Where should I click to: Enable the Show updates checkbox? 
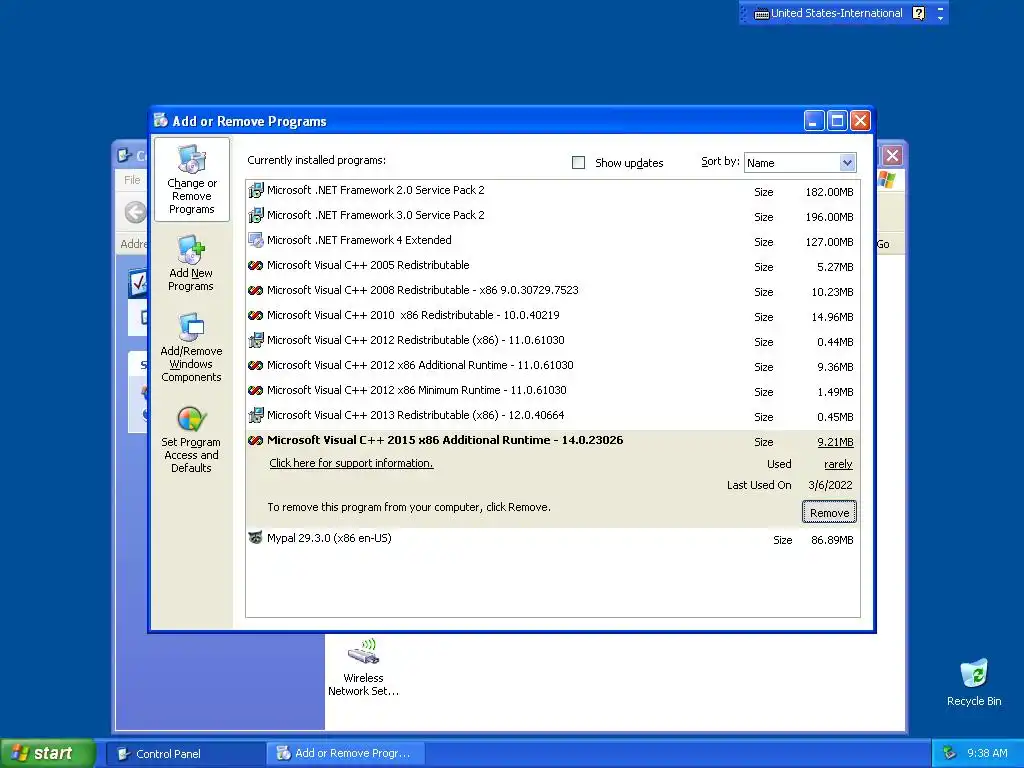point(579,163)
